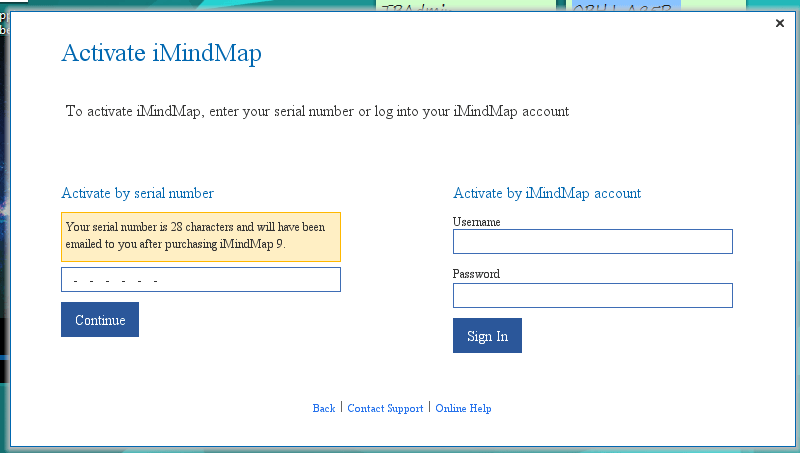Click the Activate iMindMap title heading
The width and height of the screenshot is (800, 453).
coord(161,53)
